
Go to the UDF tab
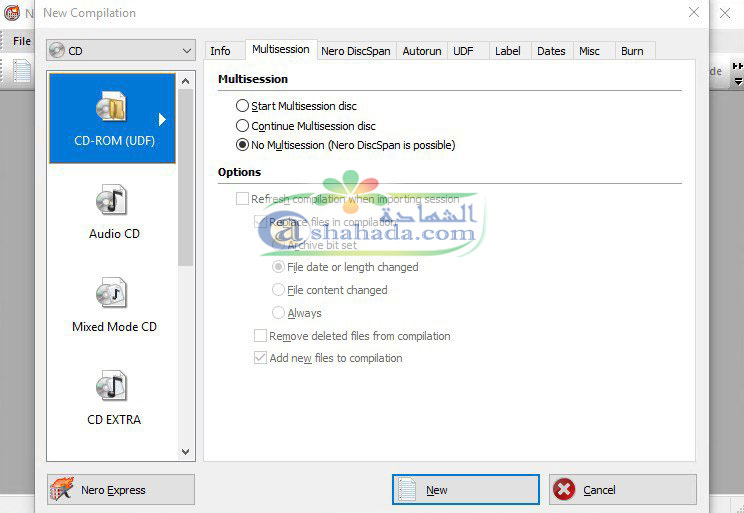point(463,51)
